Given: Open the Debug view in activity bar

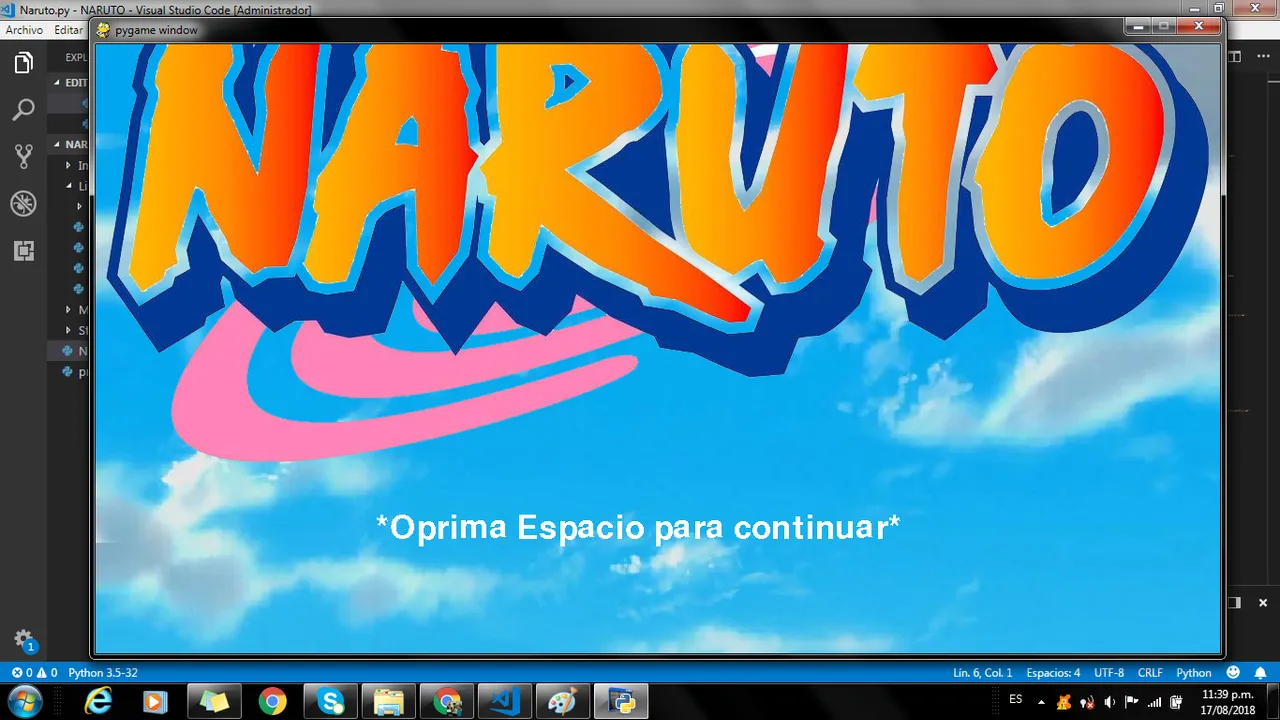Looking at the screenshot, I should [x=23, y=204].
